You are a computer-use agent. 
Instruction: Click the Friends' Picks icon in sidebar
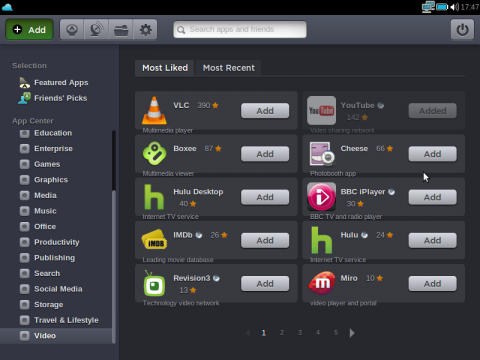(25, 98)
